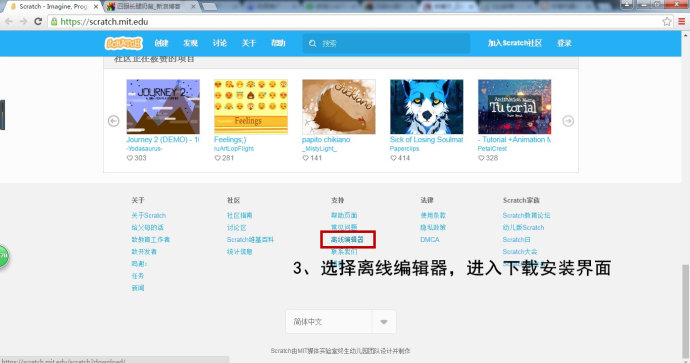Click the Scratch大会 footer link
This screenshot has height=363, width=690.
[520, 252]
